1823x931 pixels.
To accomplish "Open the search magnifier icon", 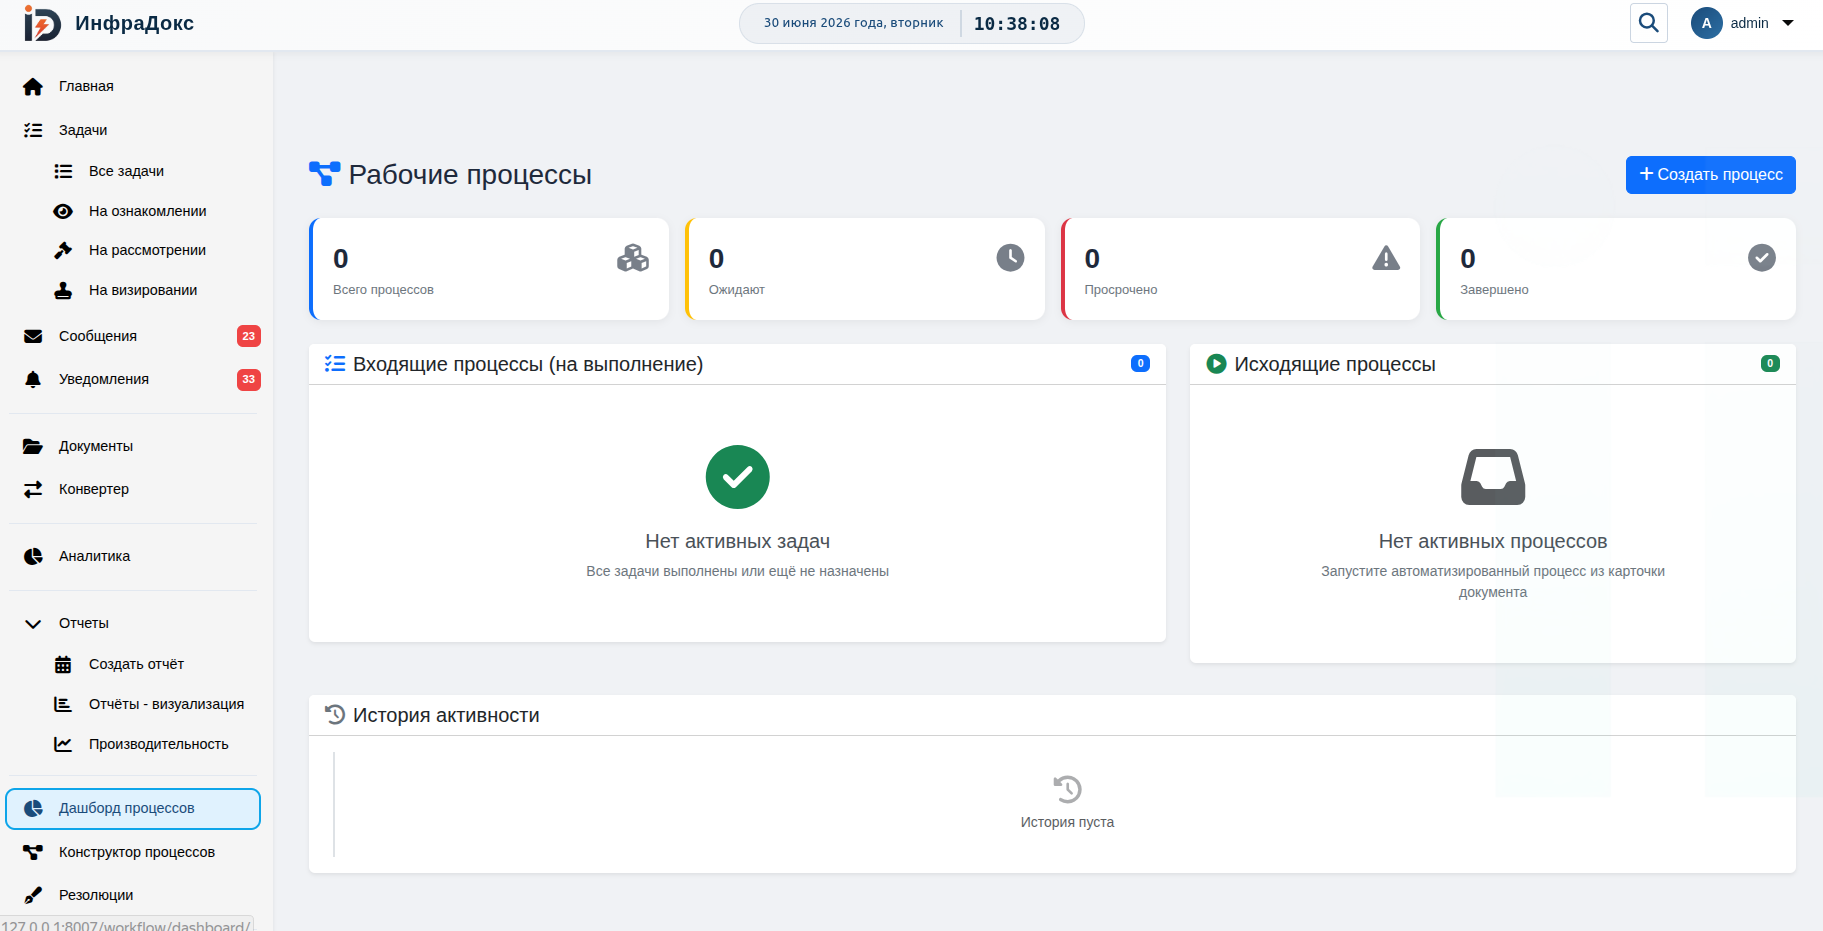I will (x=1649, y=23).
